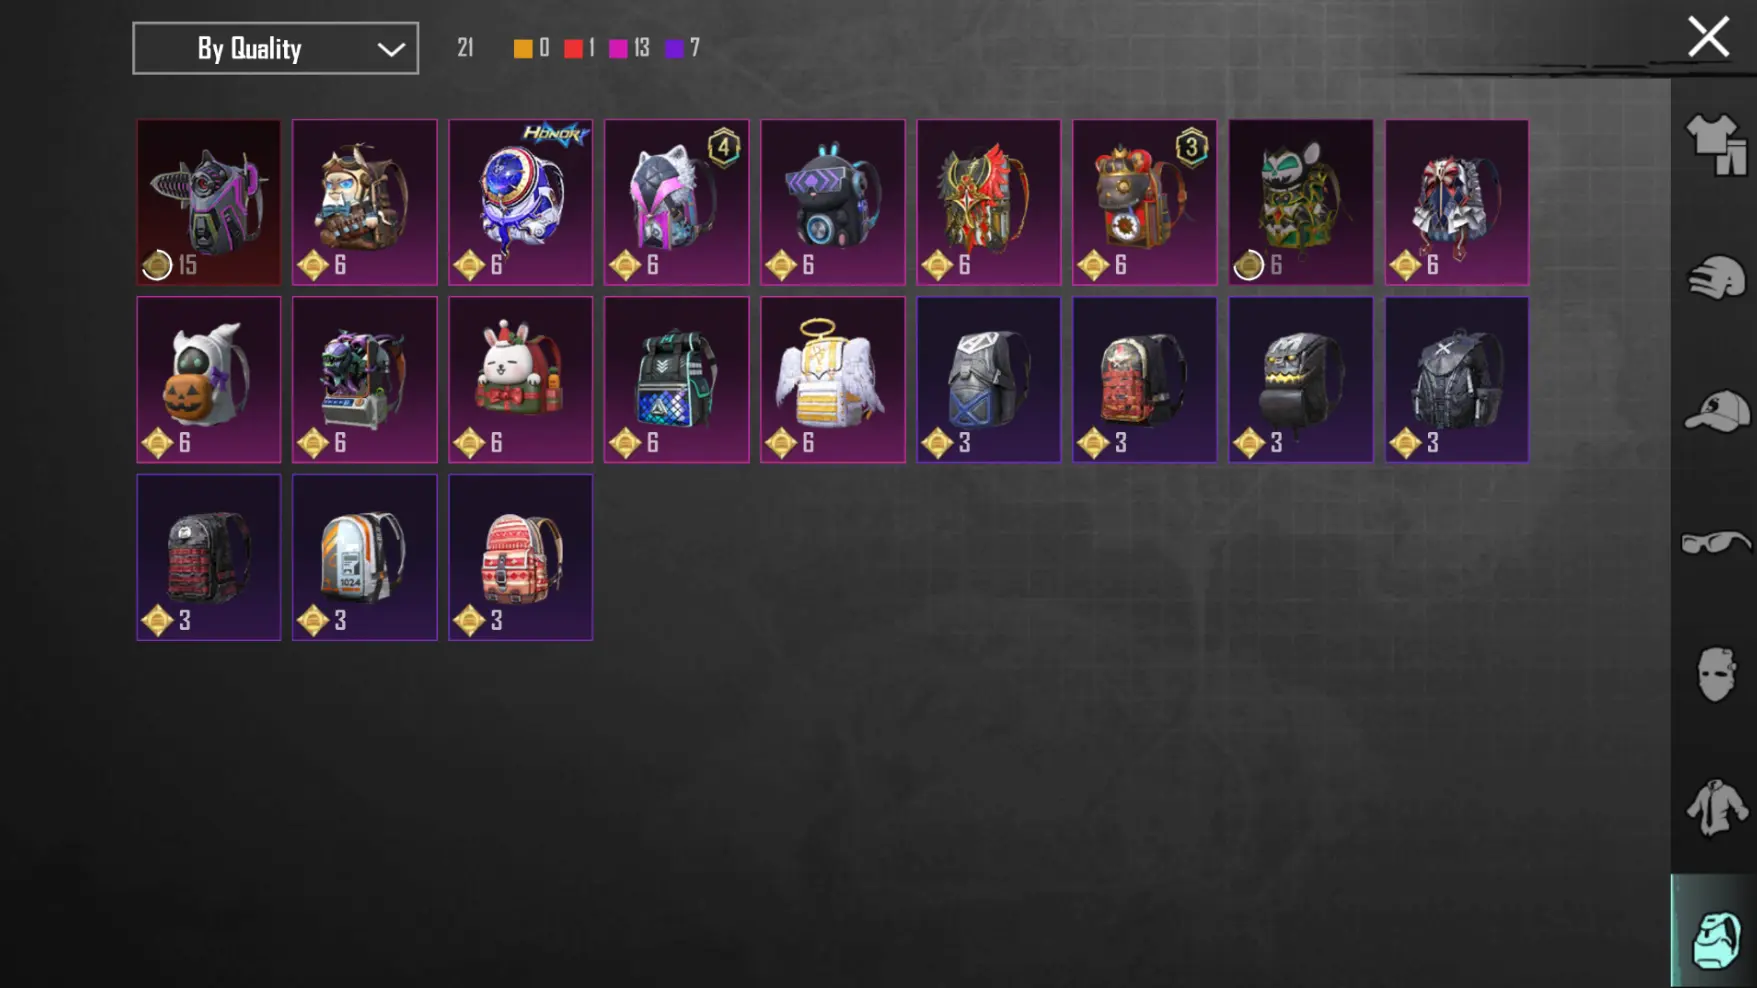The width and height of the screenshot is (1757, 988).
Task: Select the jacket category icon
Action: [1716, 807]
